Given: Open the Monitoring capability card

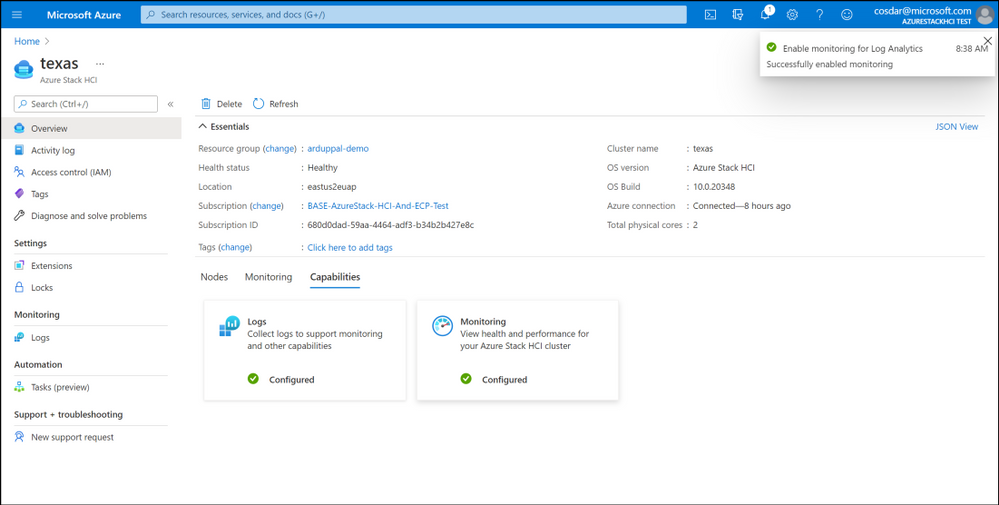Looking at the screenshot, I should click(x=517, y=350).
